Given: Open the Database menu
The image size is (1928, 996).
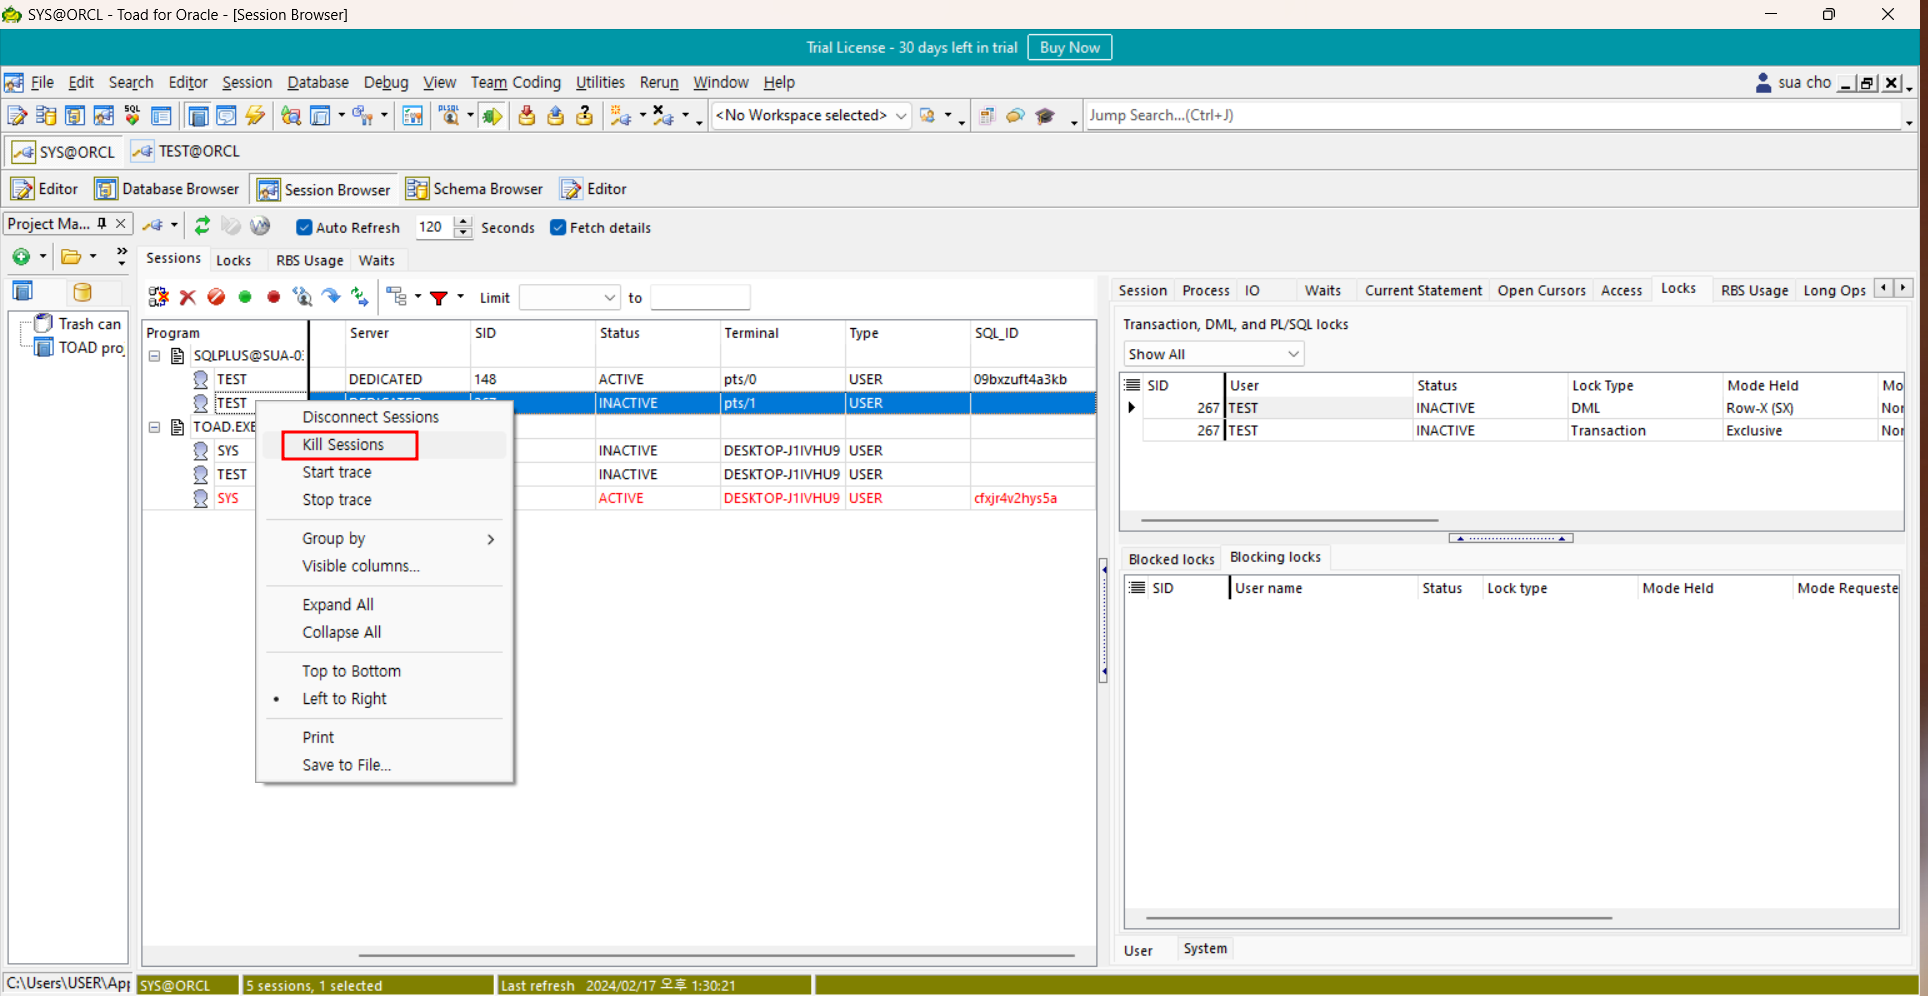Looking at the screenshot, I should point(318,83).
